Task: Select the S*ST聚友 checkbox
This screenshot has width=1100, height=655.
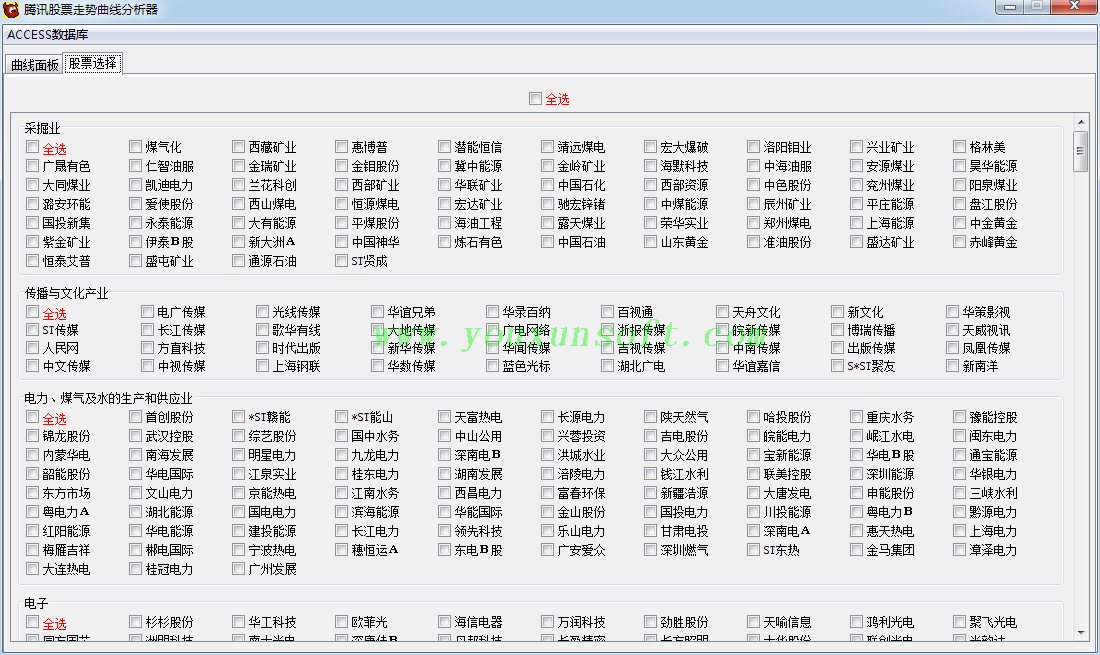Action: click(838, 366)
